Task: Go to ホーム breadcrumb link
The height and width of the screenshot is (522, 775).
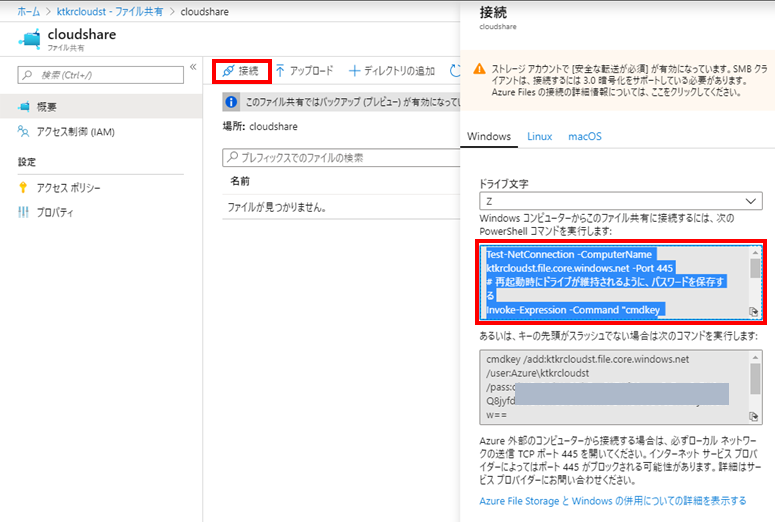Action: [29, 11]
